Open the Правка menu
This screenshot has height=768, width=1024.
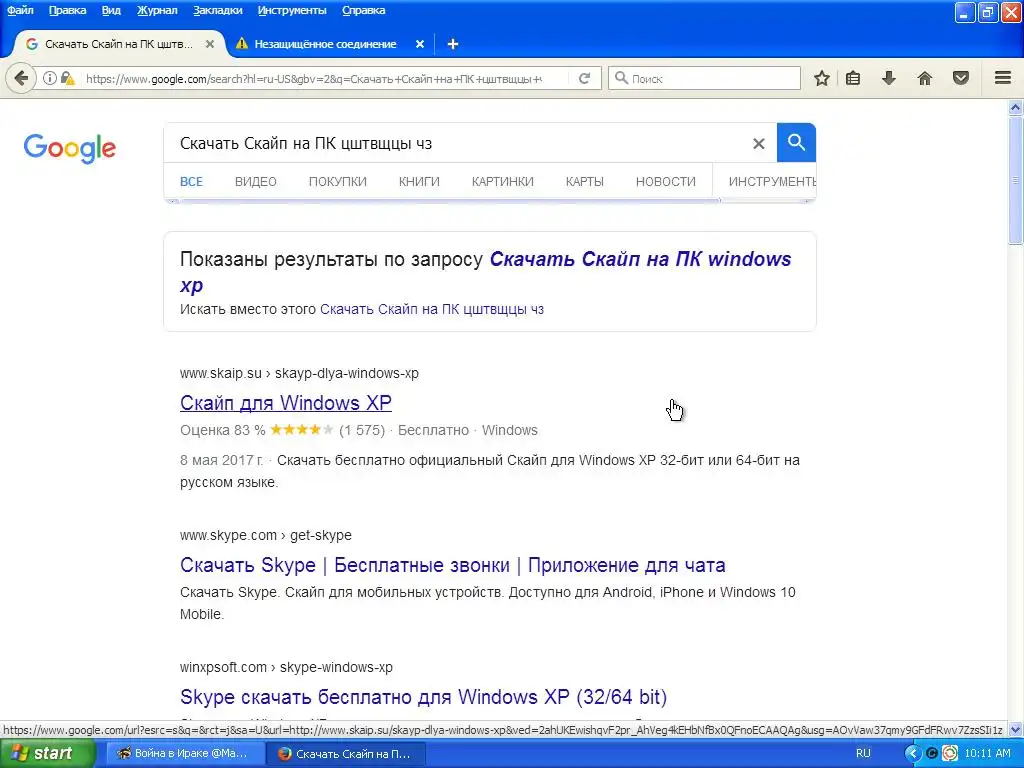point(67,10)
